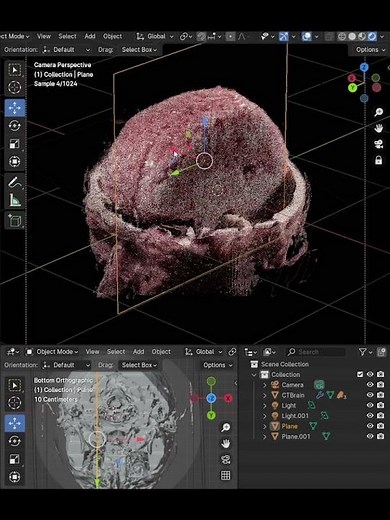Image resolution: width=390 pixels, height=520 pixels.
Task: Toggle orthographic grid icon in bottom viewport
Action: click(226, 475)
